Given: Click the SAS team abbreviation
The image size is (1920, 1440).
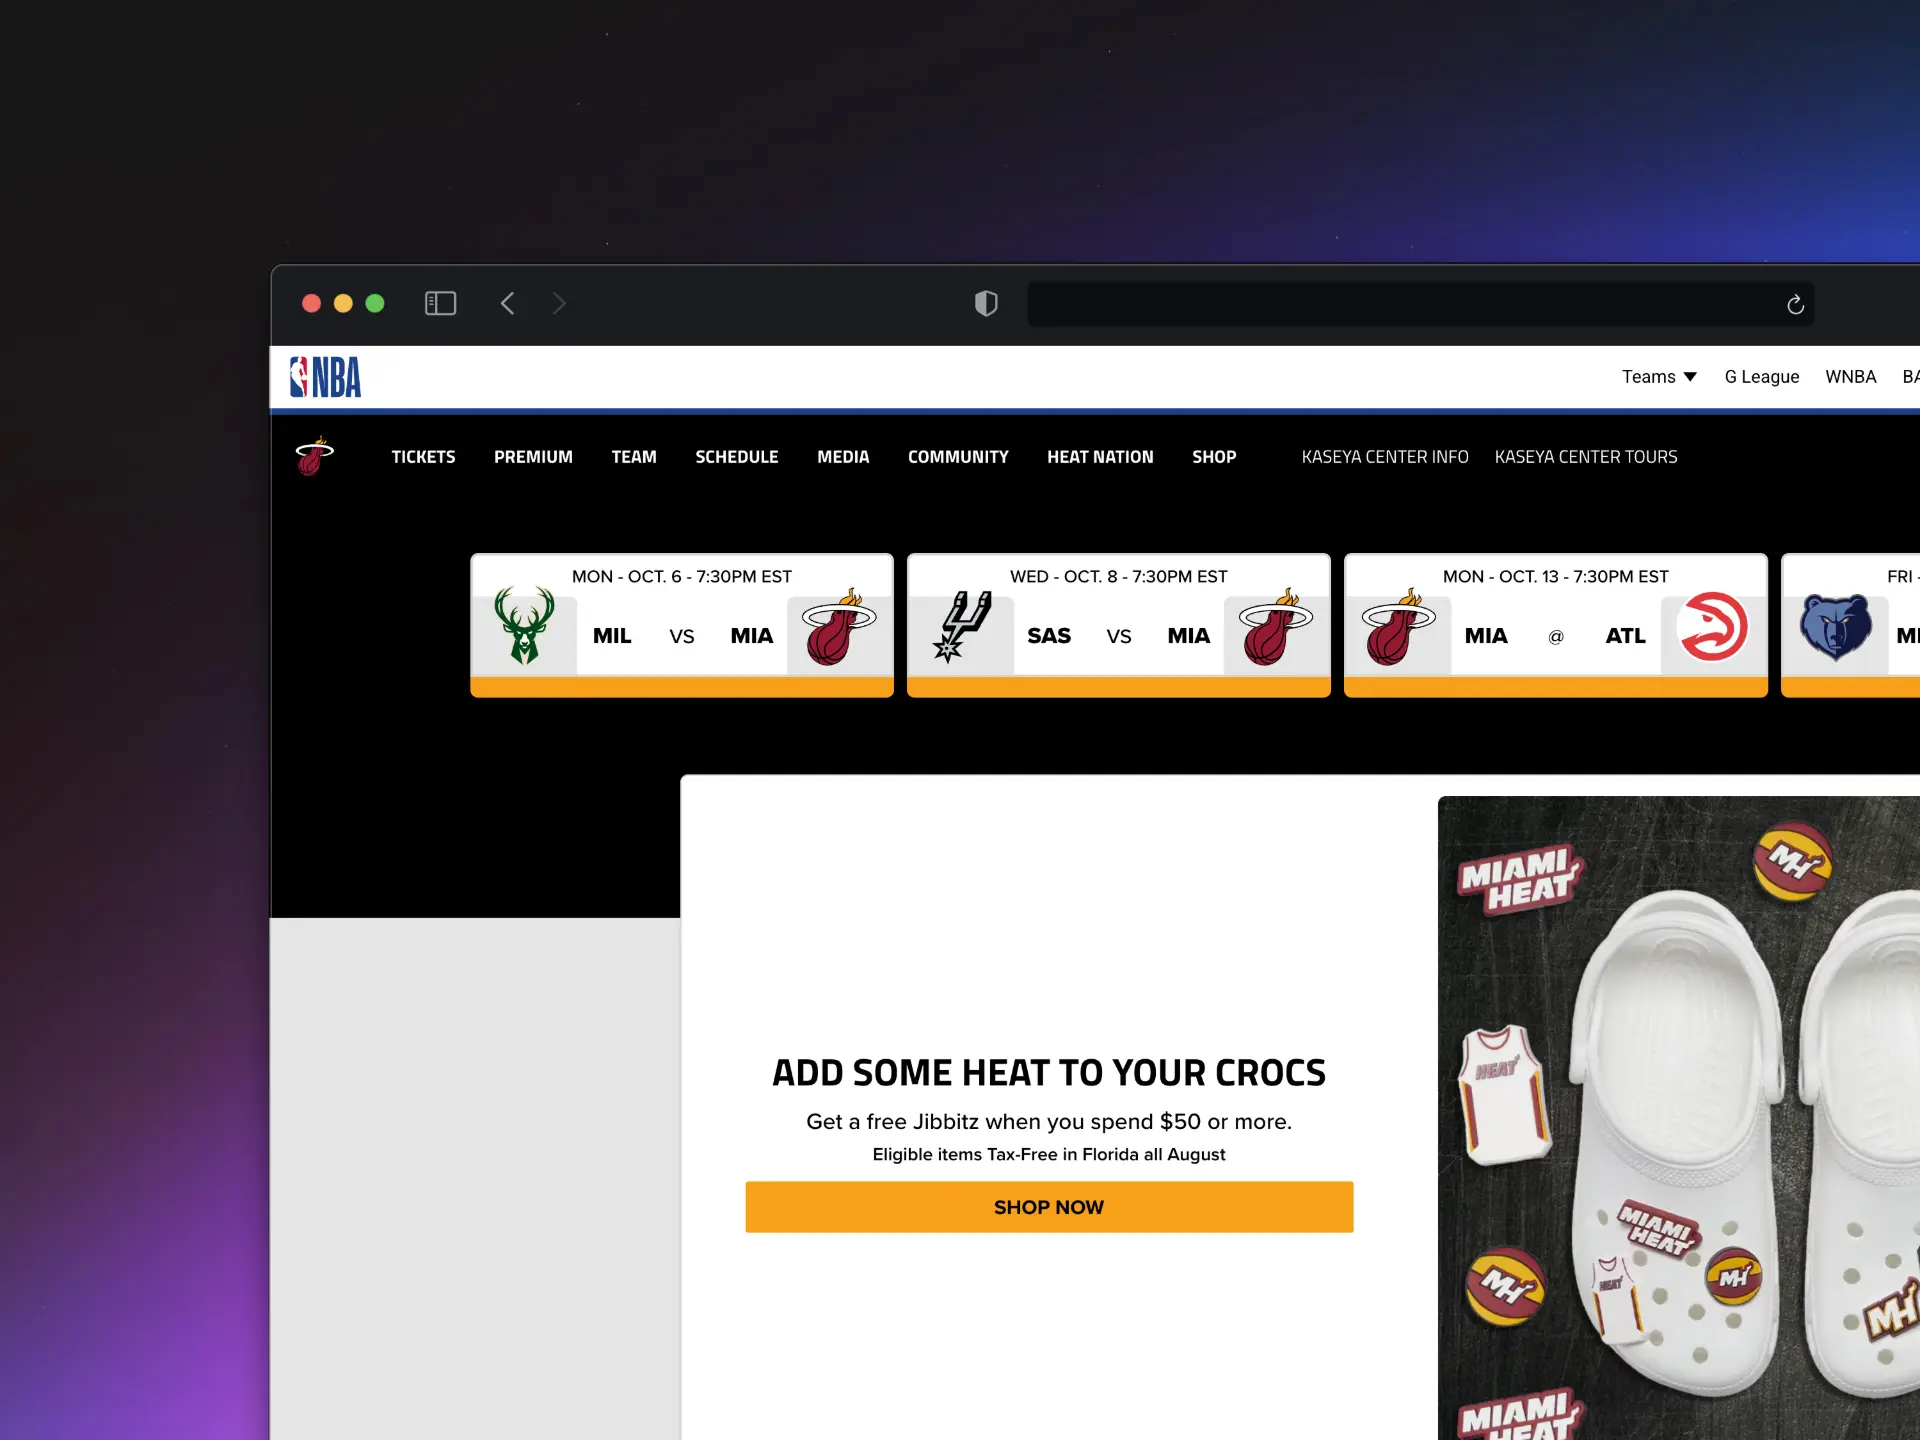Looking at the screenshot, I should 1049,636.
